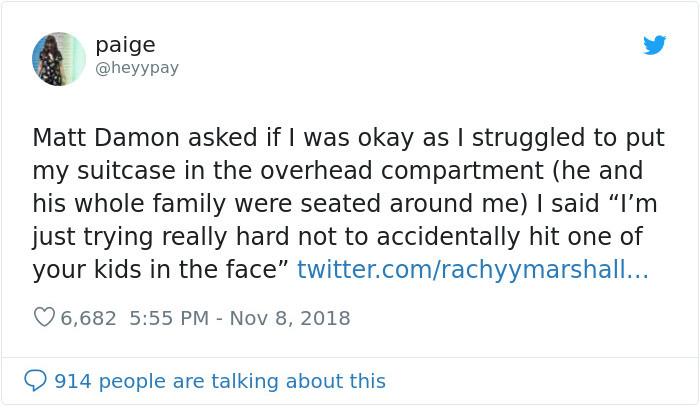Open the @heyypay handle link
Viewport: 700px width, 406px height.
[138, 67]
